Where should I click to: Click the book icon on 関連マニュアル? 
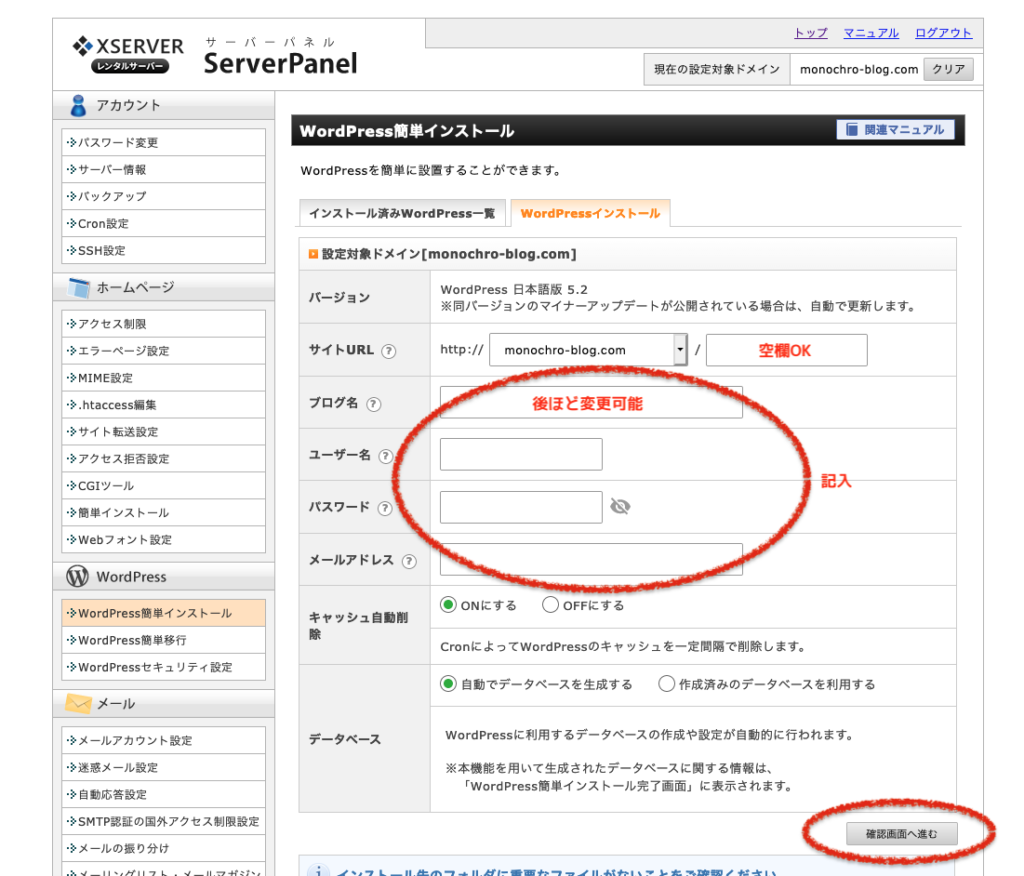pyautogui.click(x=852, y=129)
